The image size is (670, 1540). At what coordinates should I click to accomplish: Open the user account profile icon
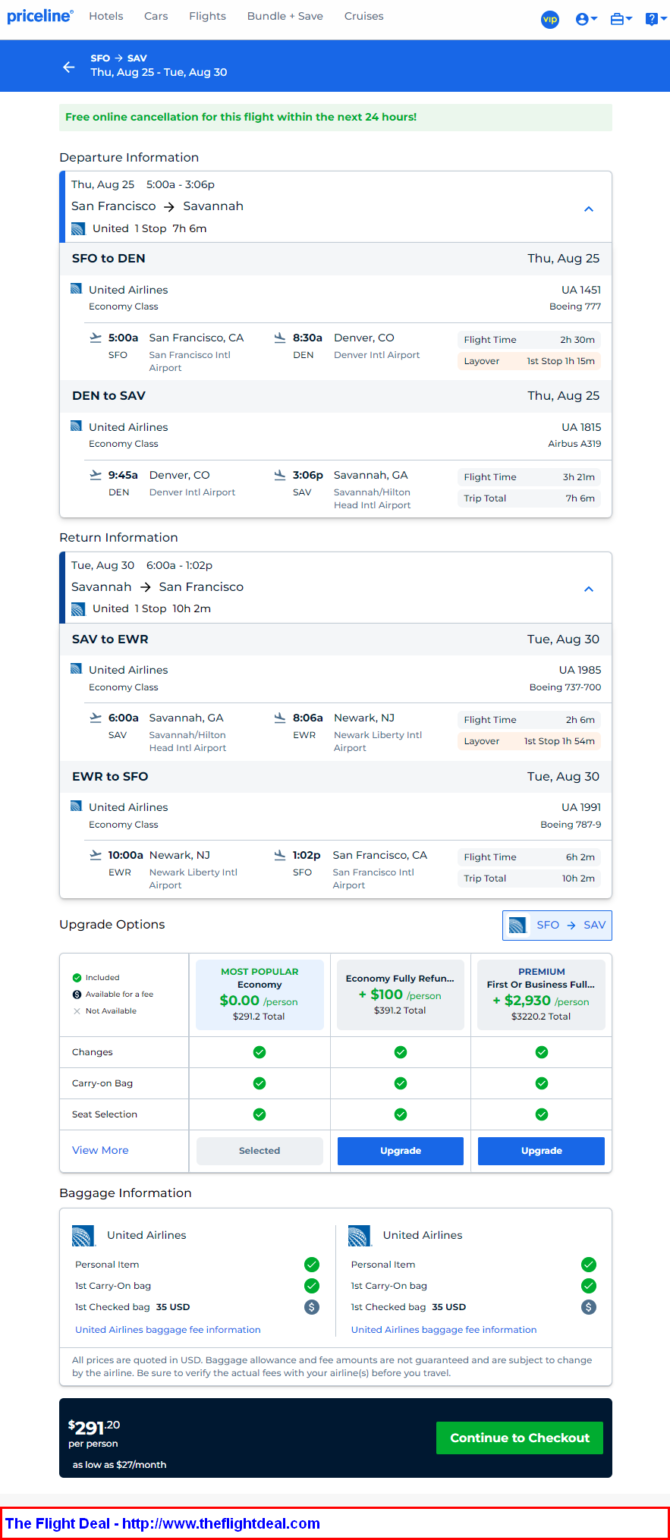[x=586, y=19]
